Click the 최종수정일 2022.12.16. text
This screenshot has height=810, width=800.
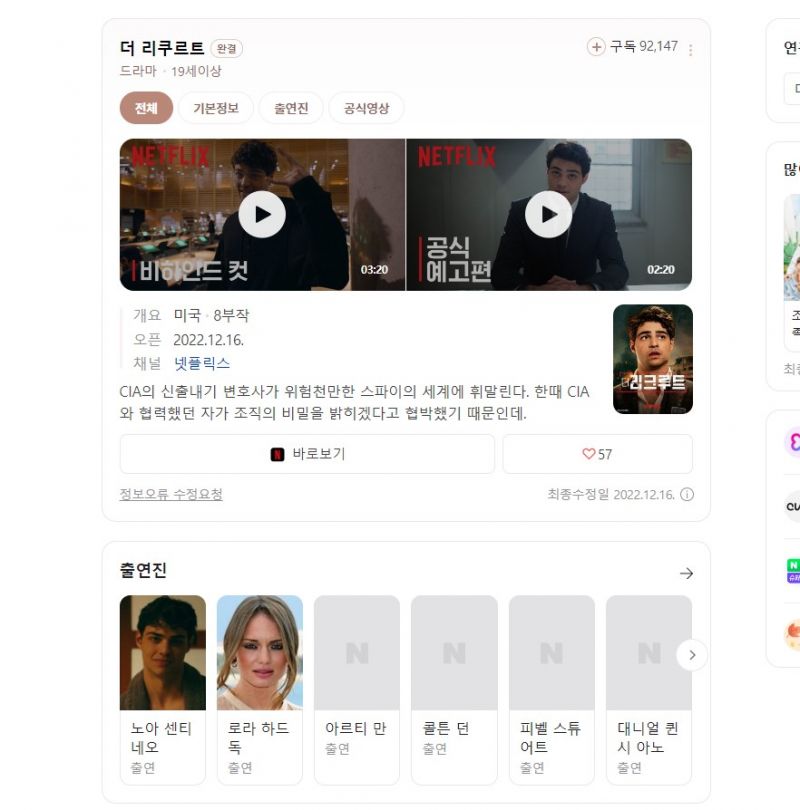pyautogui.click(x=611, y=494)
